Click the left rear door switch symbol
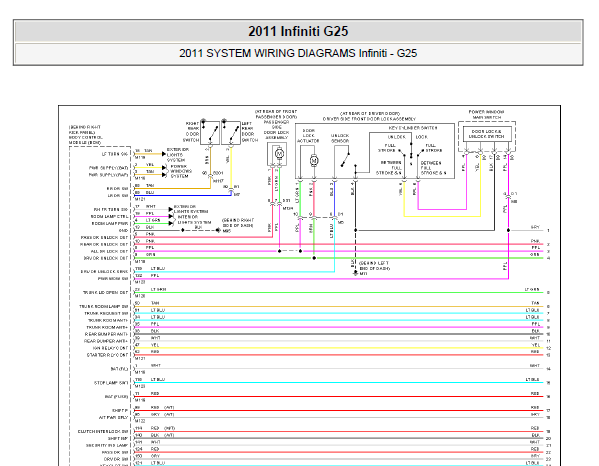 (231, 132)
